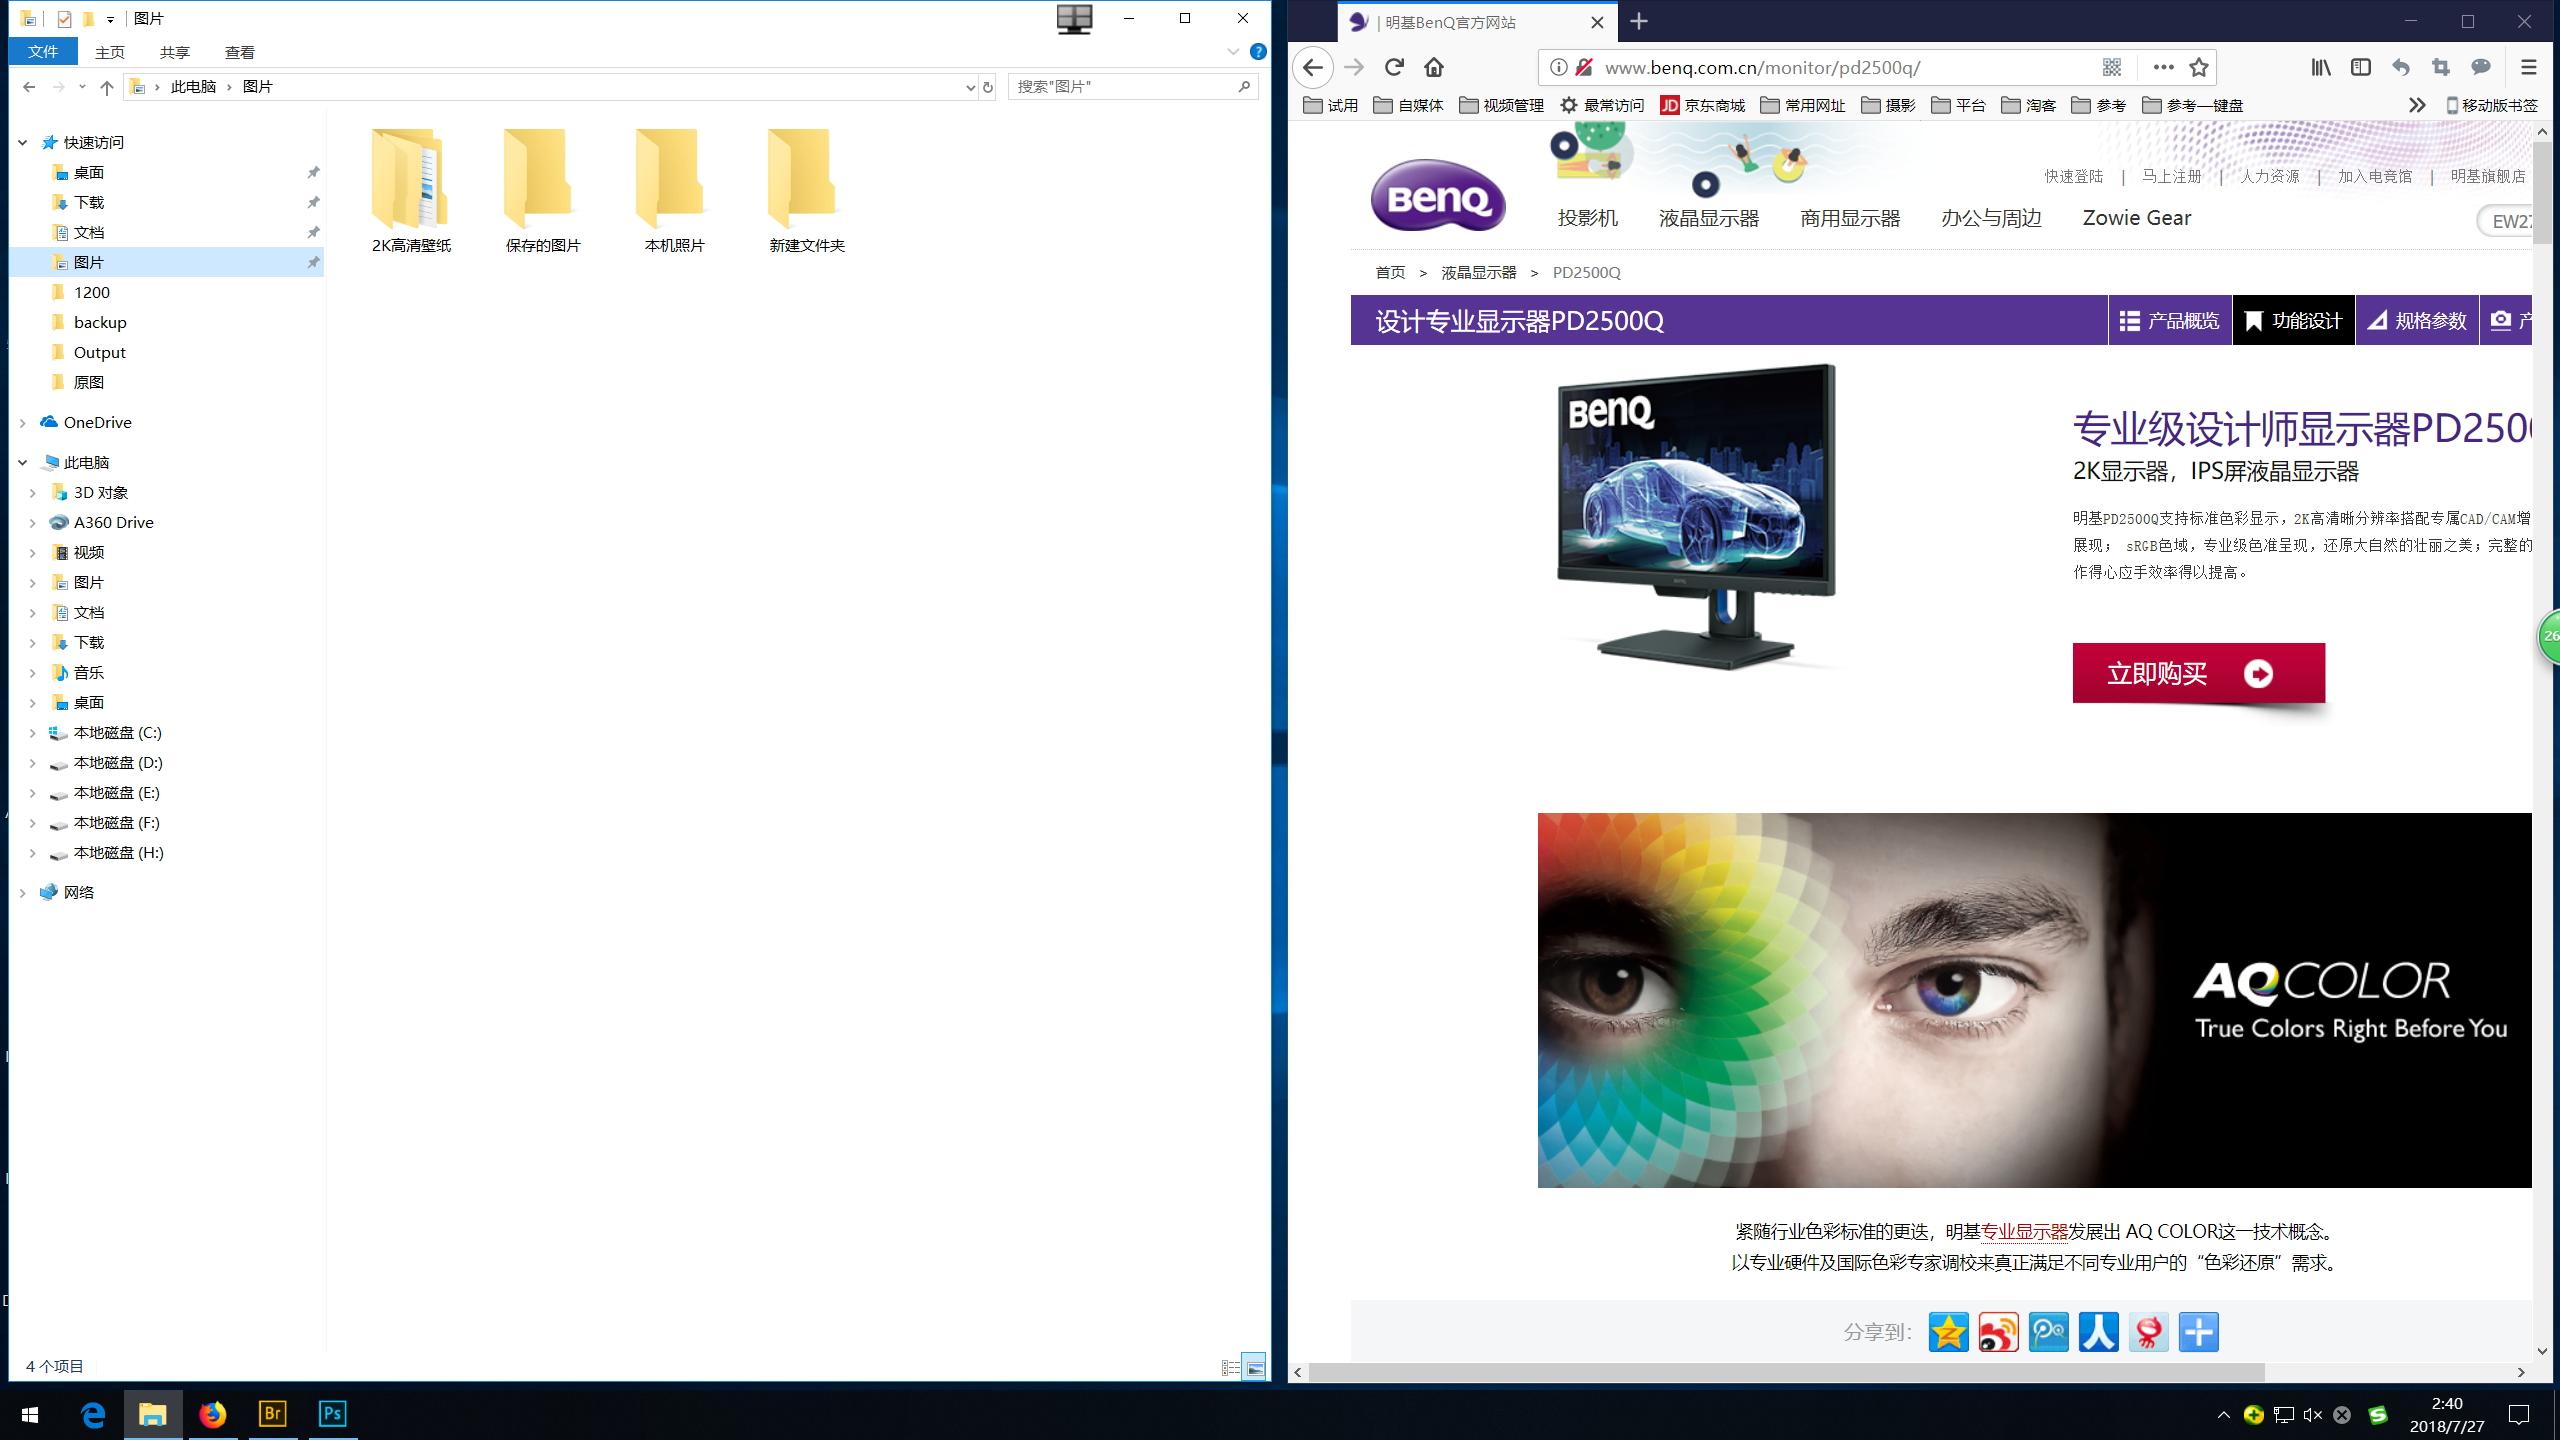This screenshot has height=1440, width=2560.
Task: Select backup folder in quick access
Action: coord(100,322)
